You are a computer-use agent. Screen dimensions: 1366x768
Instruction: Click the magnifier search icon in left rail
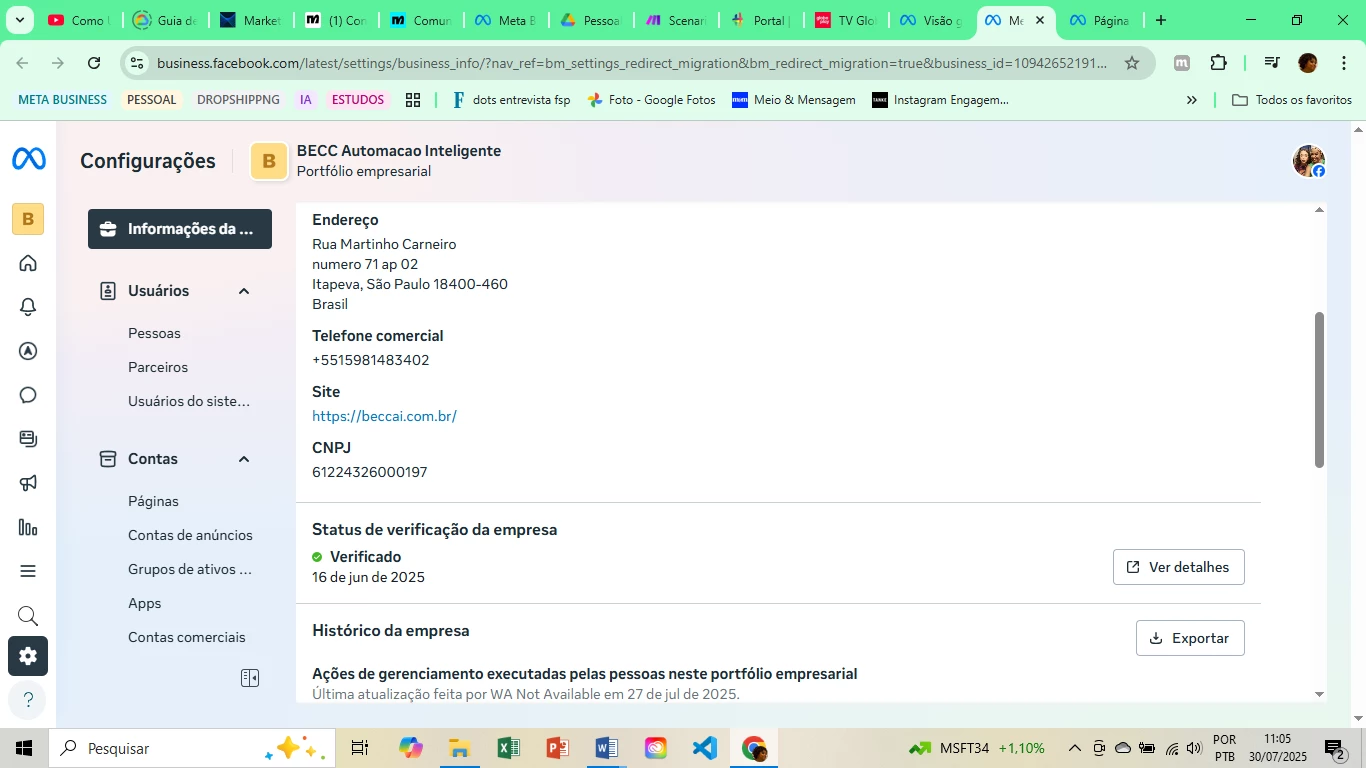(x=28, y=615)
